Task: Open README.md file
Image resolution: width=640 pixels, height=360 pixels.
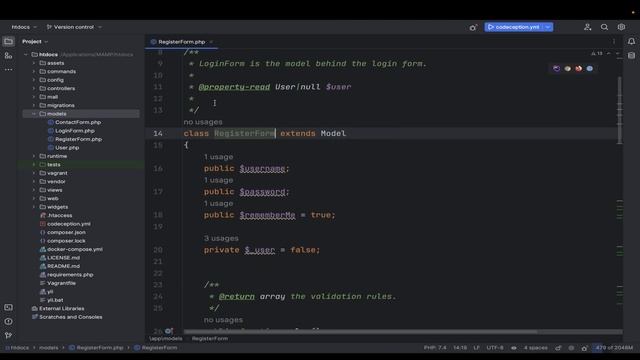Action: point(63,266)
